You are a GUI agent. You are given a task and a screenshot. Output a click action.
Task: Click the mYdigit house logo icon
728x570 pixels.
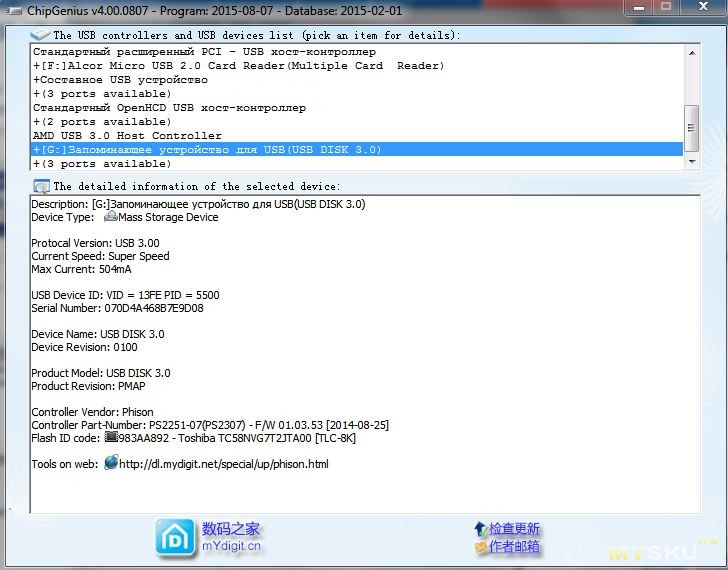tap(175, 538)
